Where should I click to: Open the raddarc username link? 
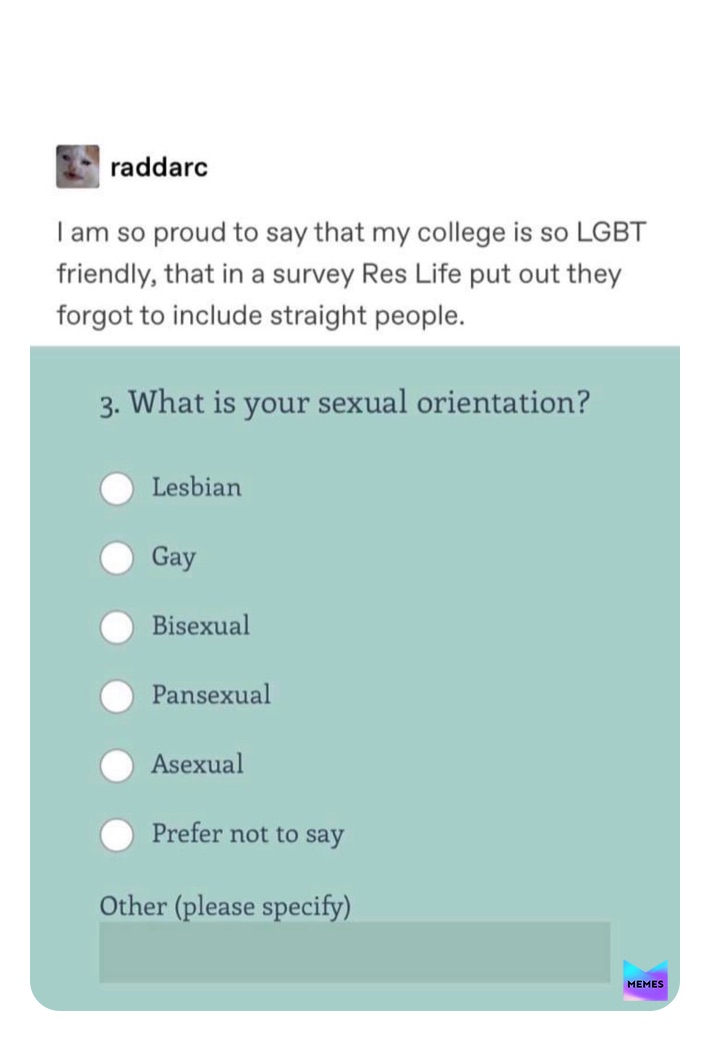pos(159,167)
